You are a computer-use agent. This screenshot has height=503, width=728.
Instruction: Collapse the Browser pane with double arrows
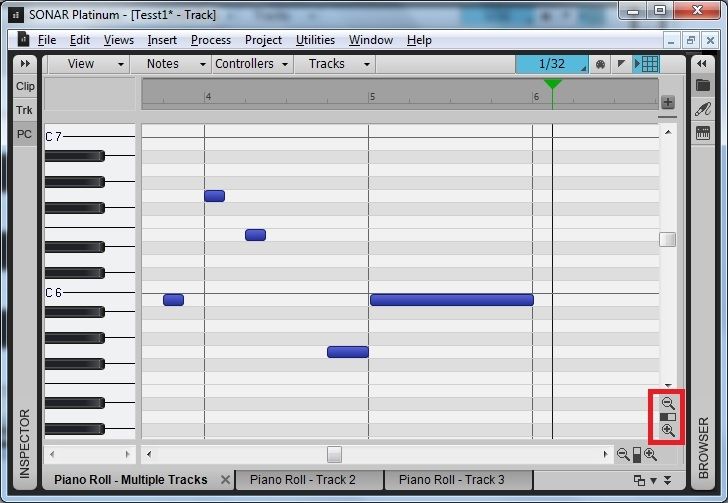(703, 63)
